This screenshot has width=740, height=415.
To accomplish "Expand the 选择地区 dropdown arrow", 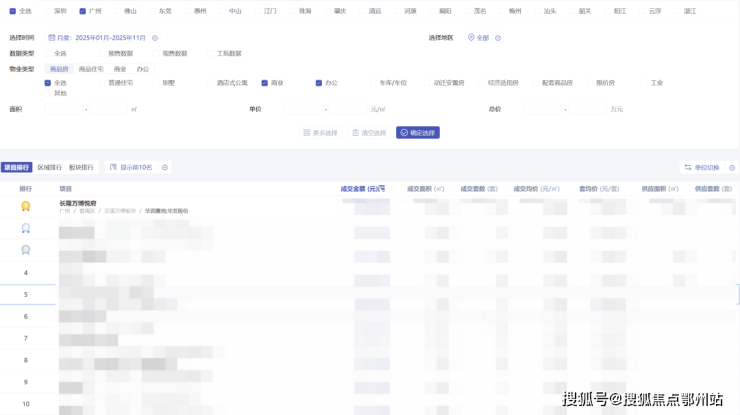I will pyautogui.click(x=498, y=38).
